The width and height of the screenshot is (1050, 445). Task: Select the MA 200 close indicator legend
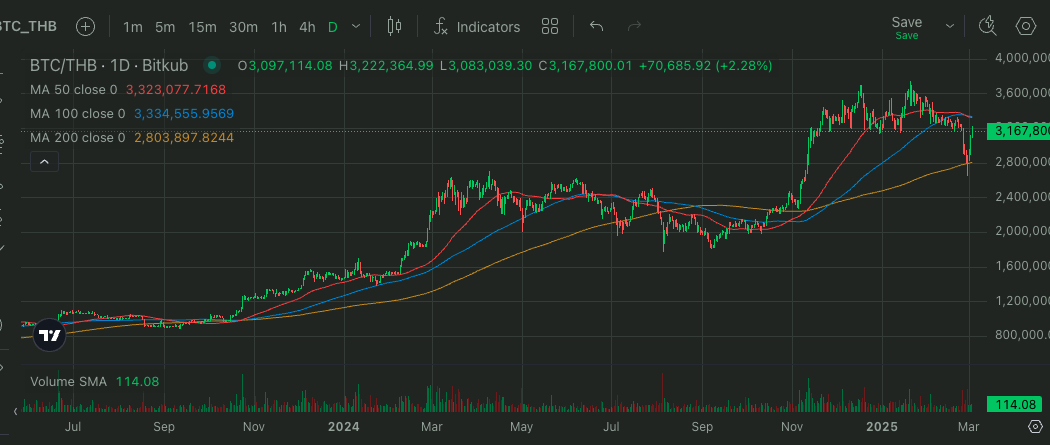[77, 138]
